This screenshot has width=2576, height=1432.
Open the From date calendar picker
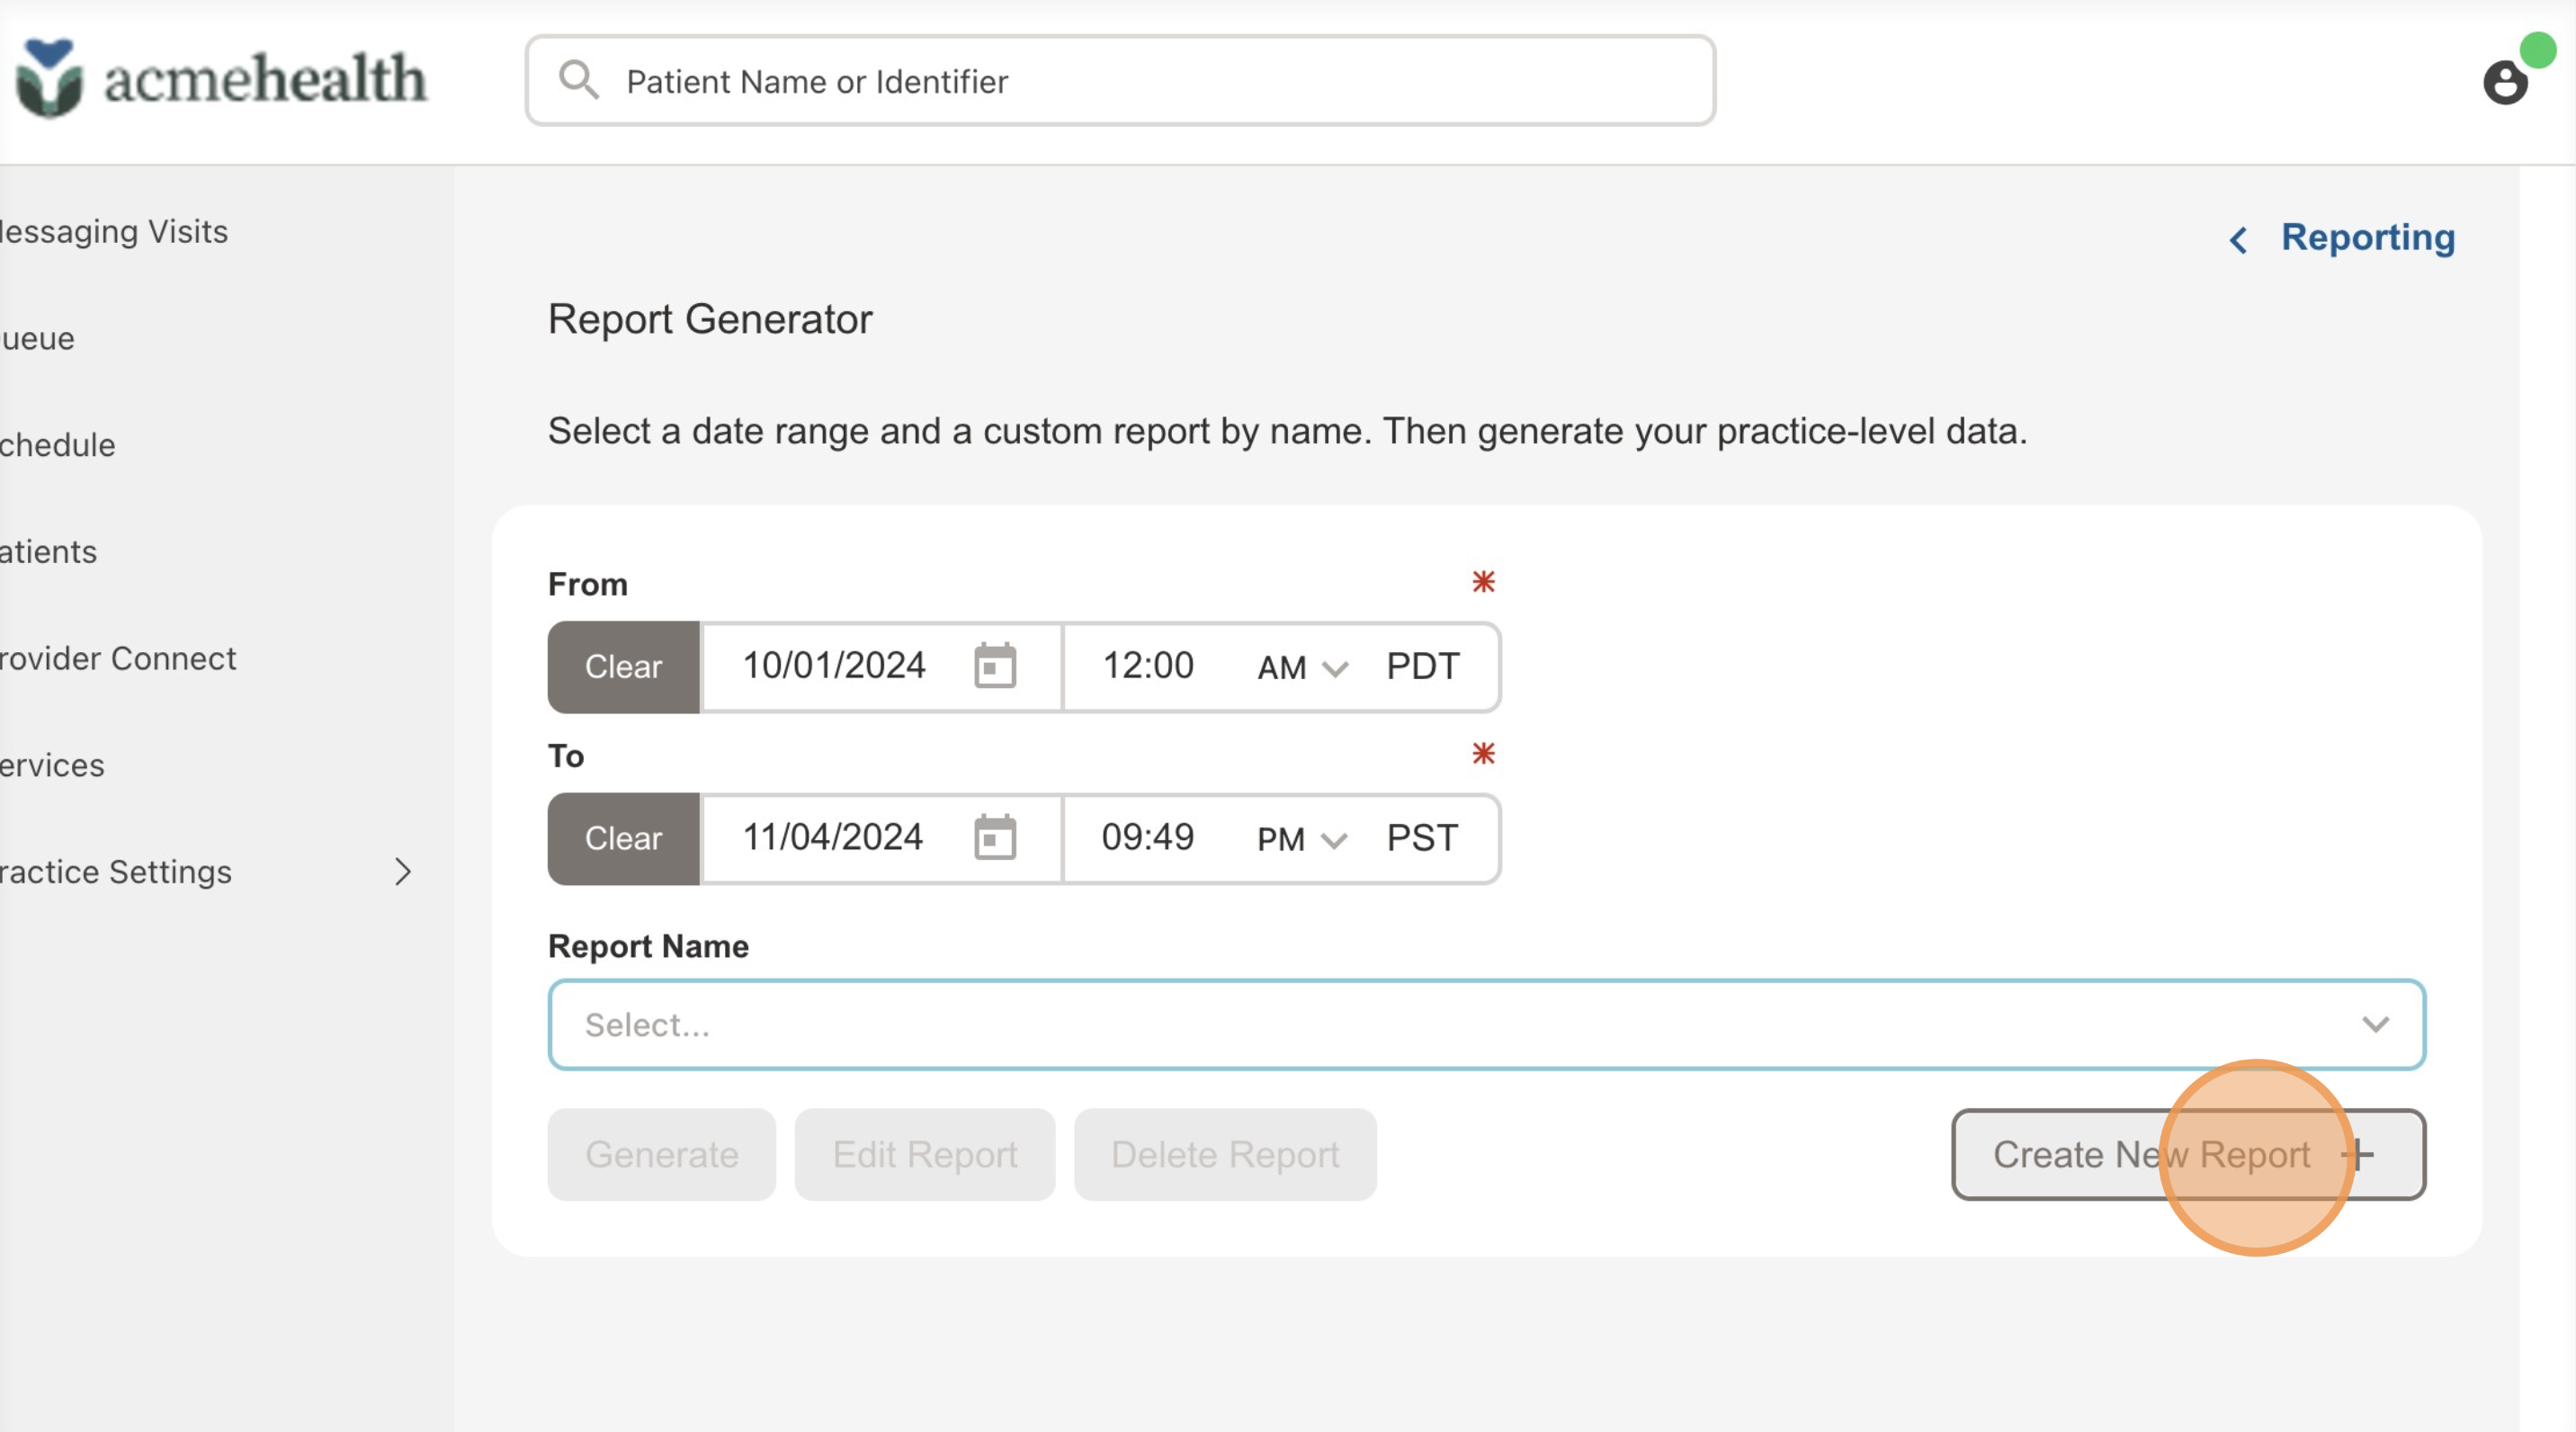[995, 666]
